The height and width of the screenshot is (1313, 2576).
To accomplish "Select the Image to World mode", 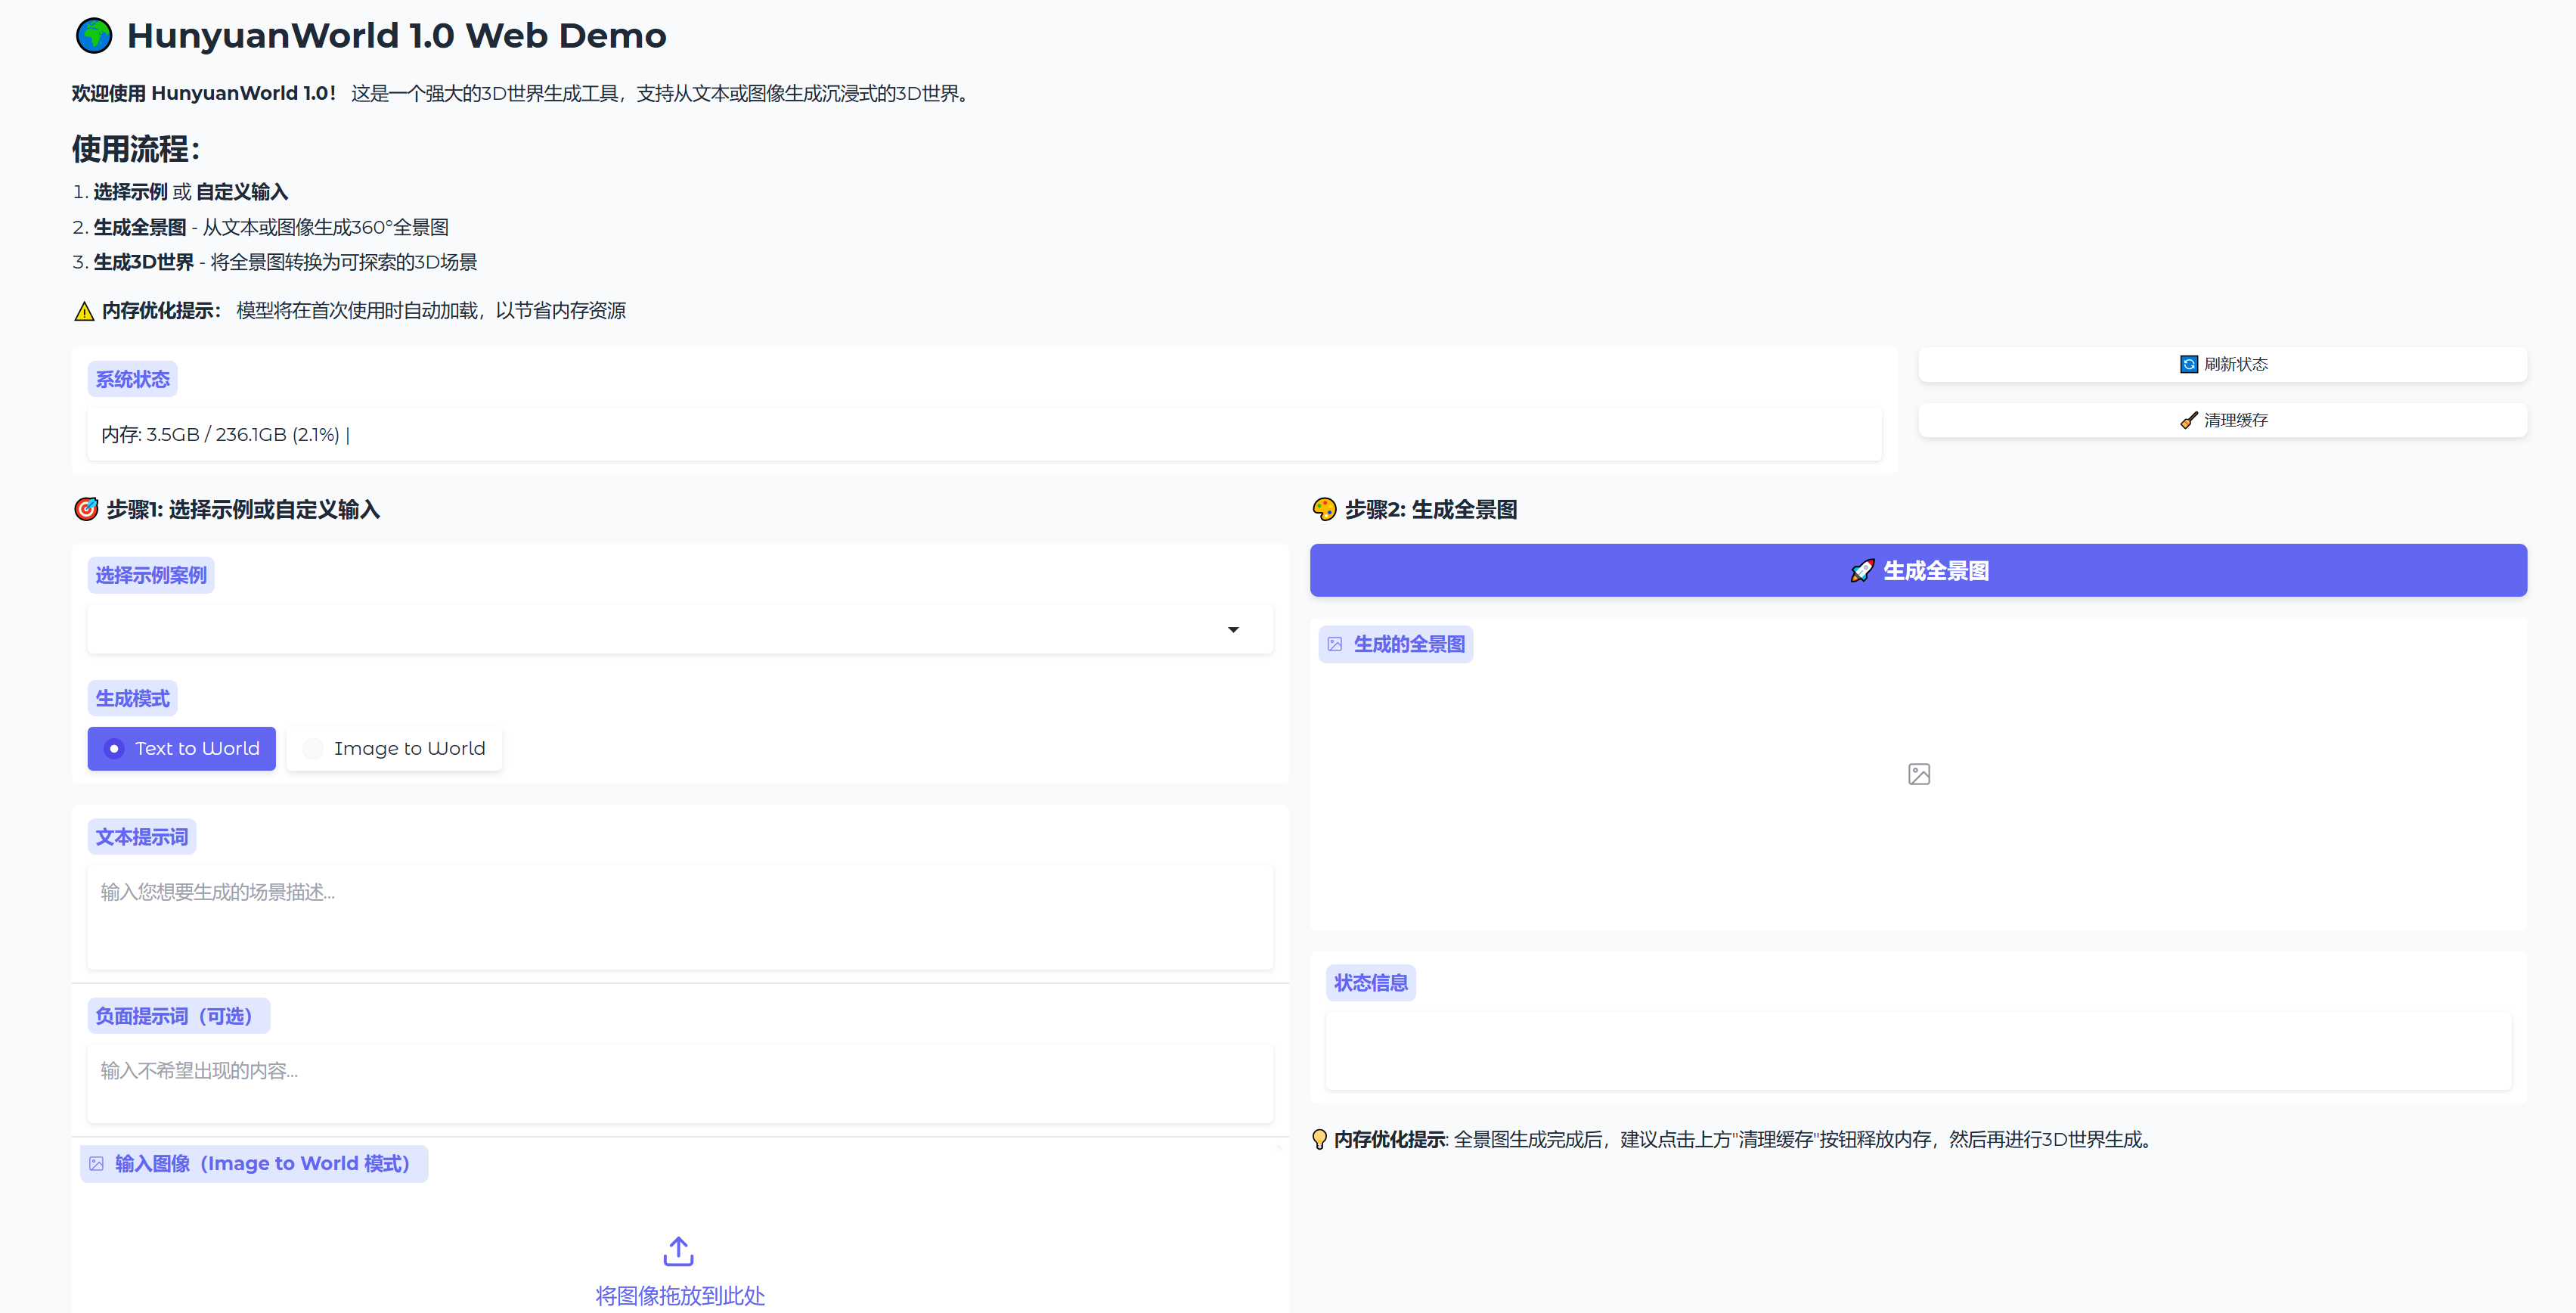I will click(x=394, y=749).
